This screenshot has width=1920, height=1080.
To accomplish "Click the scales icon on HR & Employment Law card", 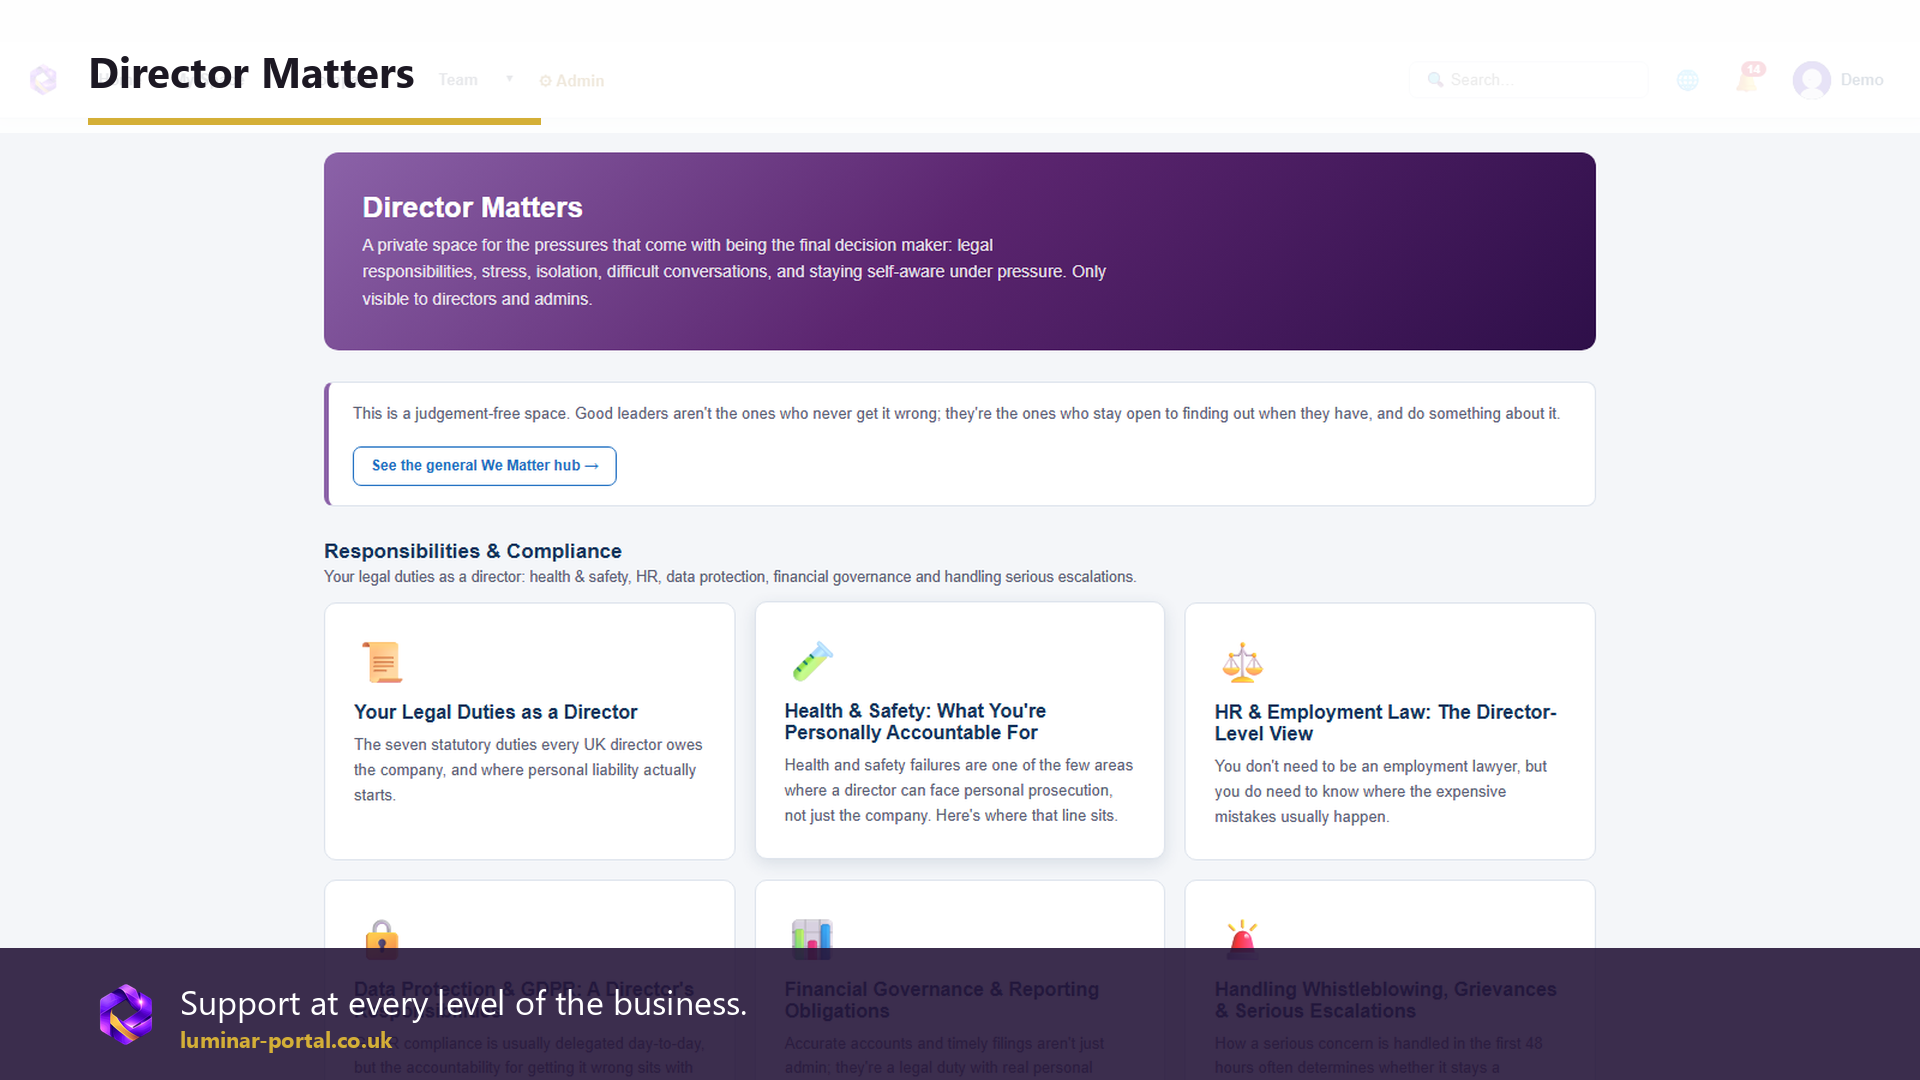I will [1242, 662].
